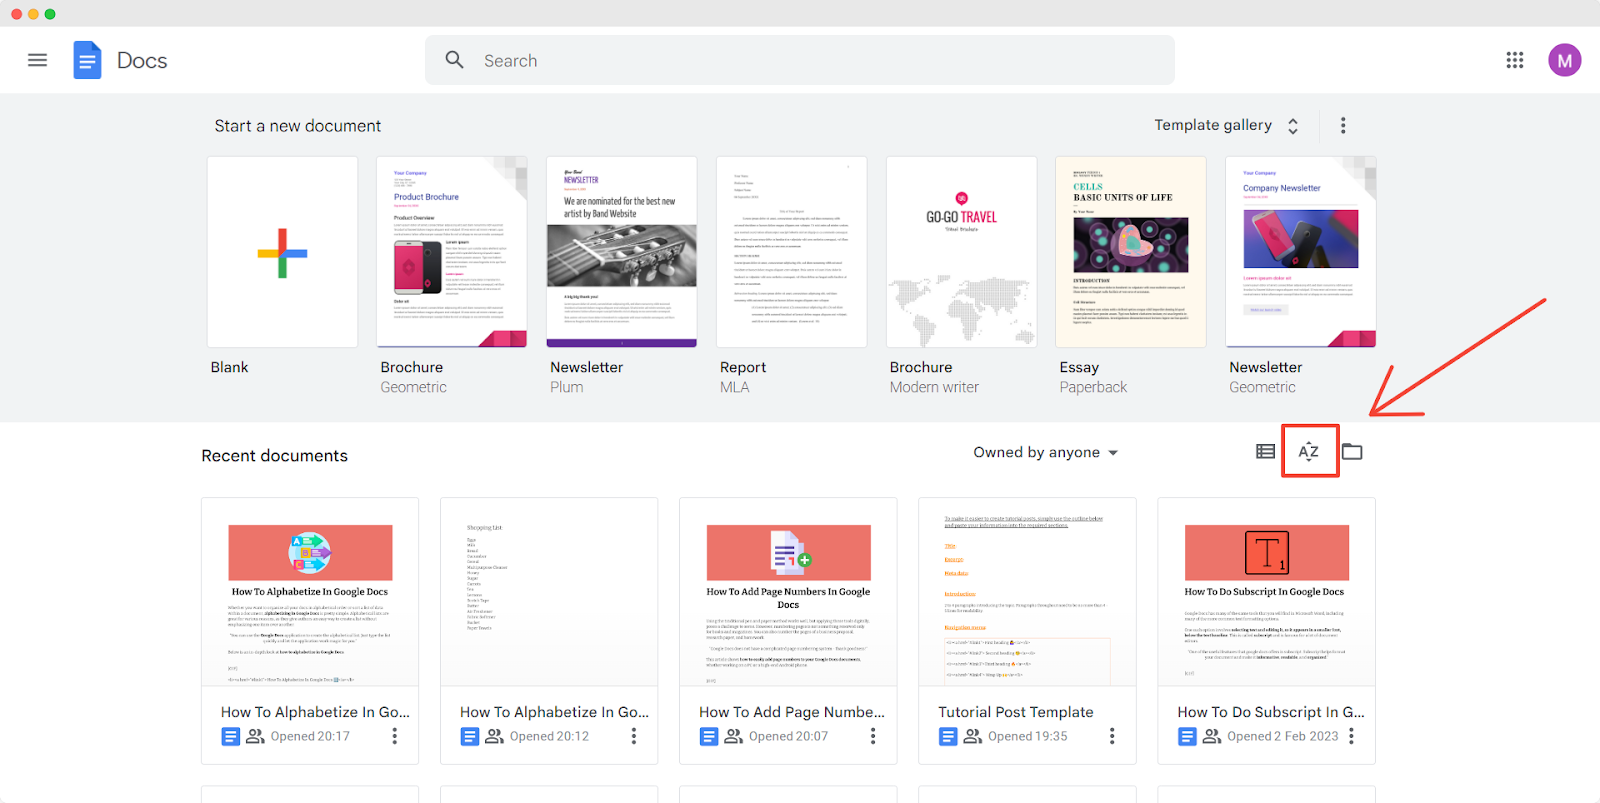Click the Docs file icon beside Opened 20:07
The width and height of the screenshot is (1600, 803).
(709, 736)
